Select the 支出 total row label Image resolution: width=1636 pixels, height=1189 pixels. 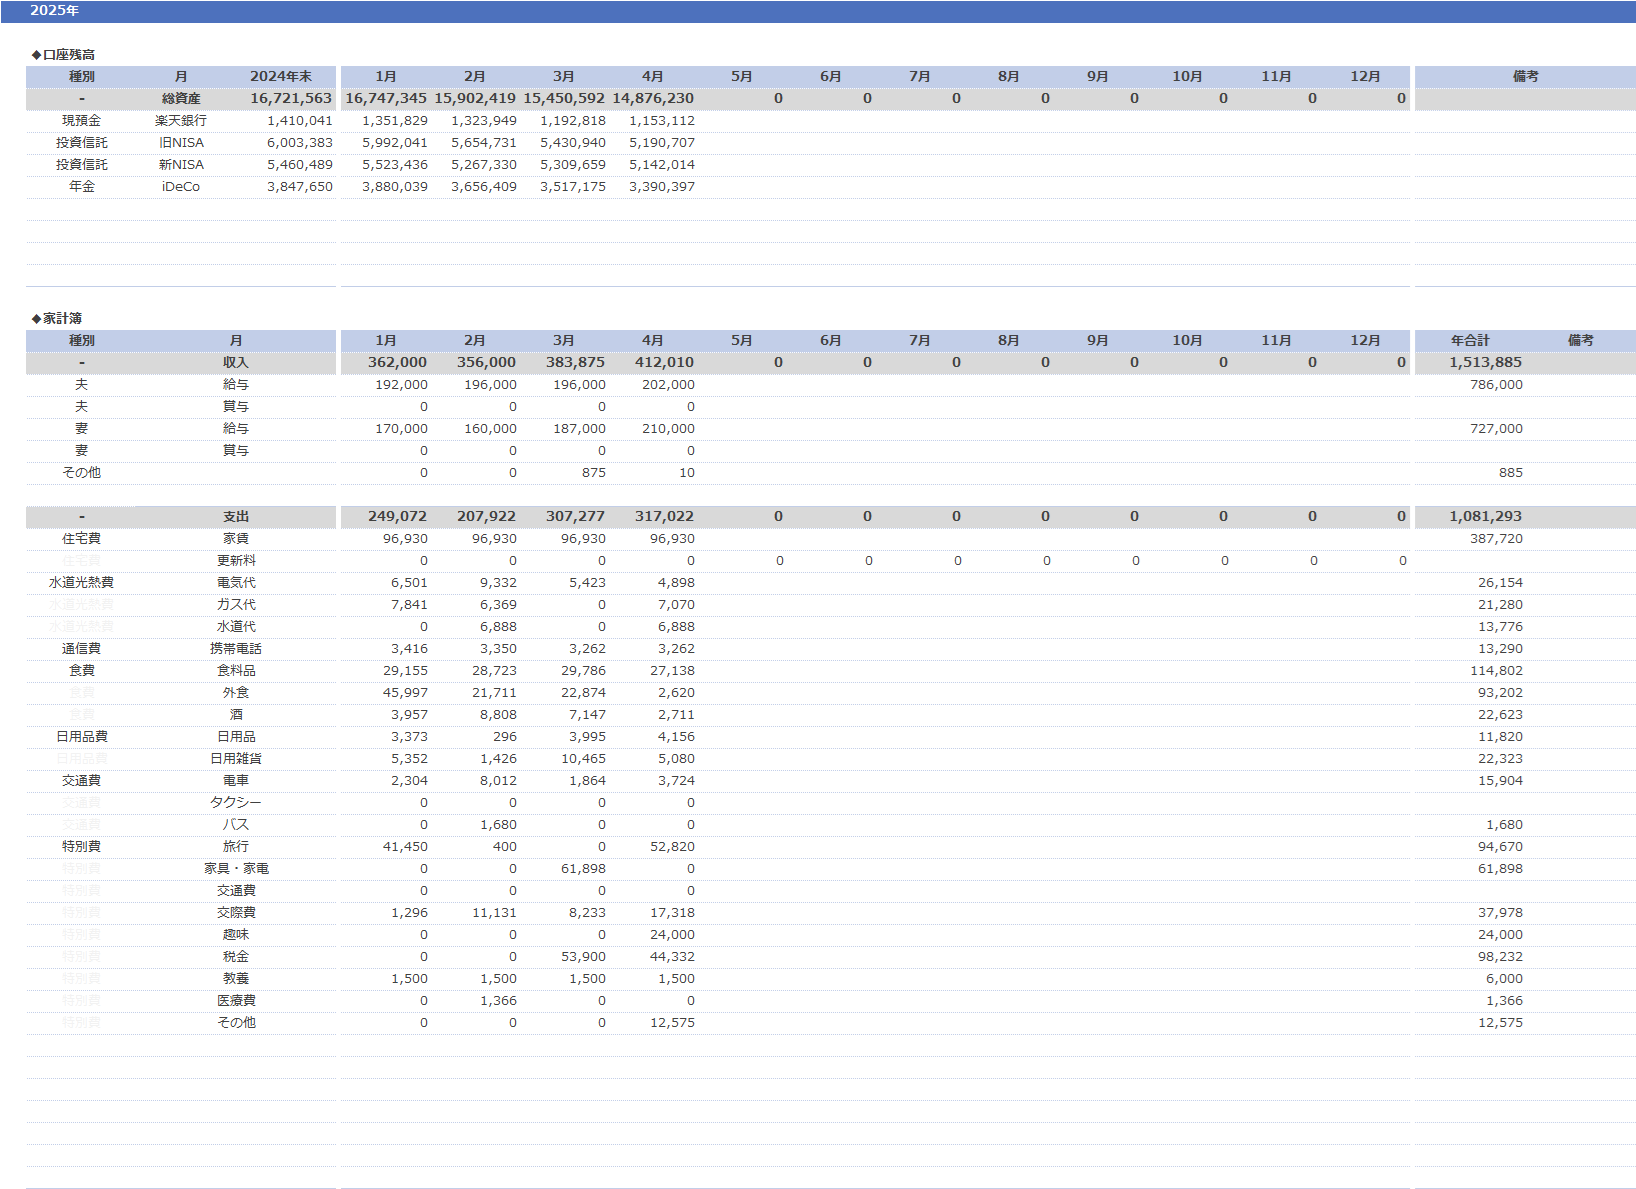coord(236,517)
